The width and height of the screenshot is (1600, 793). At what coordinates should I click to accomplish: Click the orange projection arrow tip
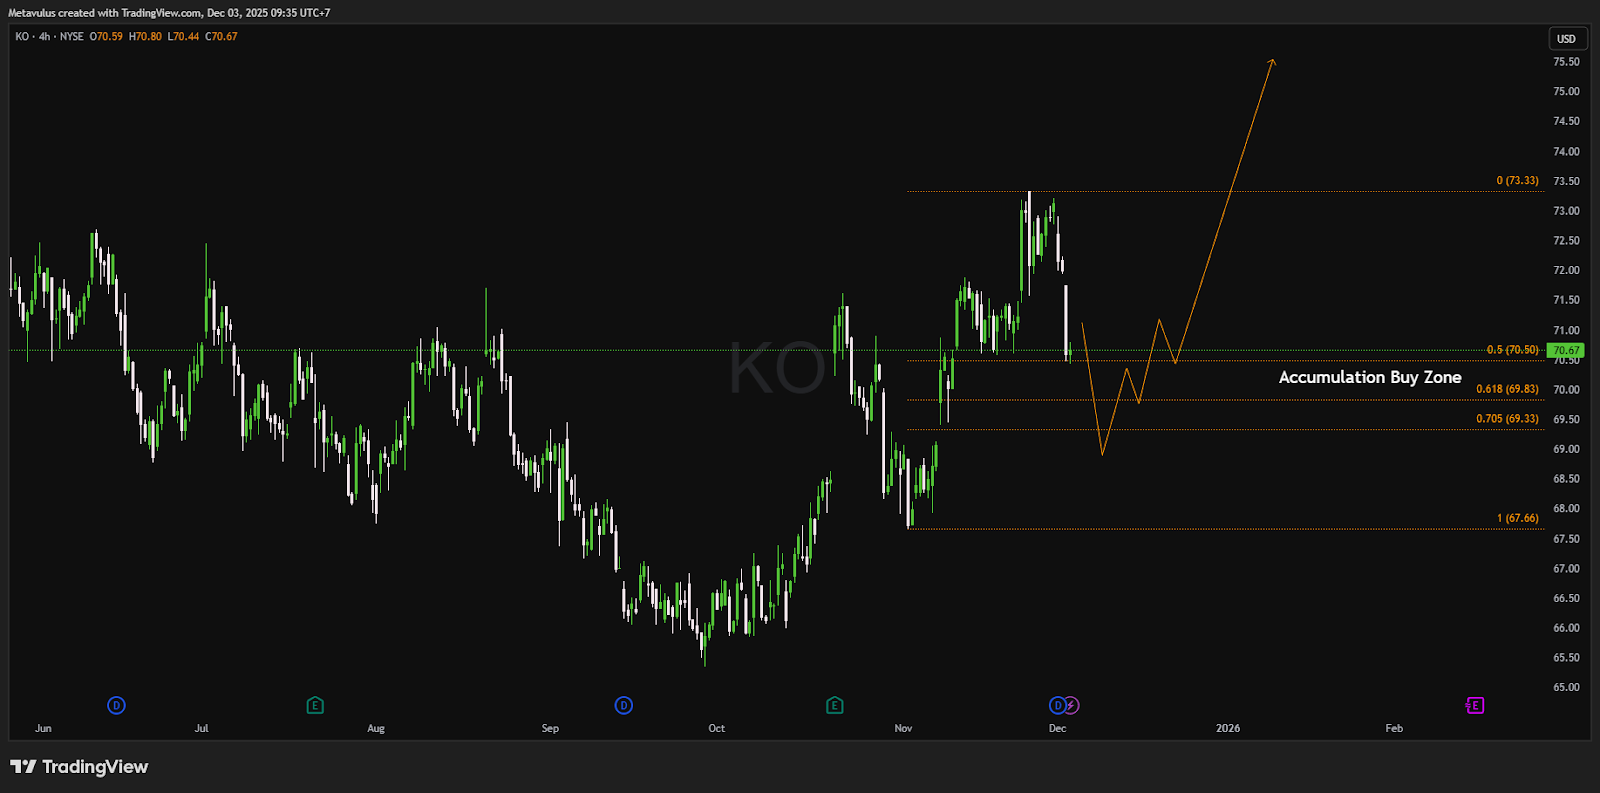[1272, 61]
